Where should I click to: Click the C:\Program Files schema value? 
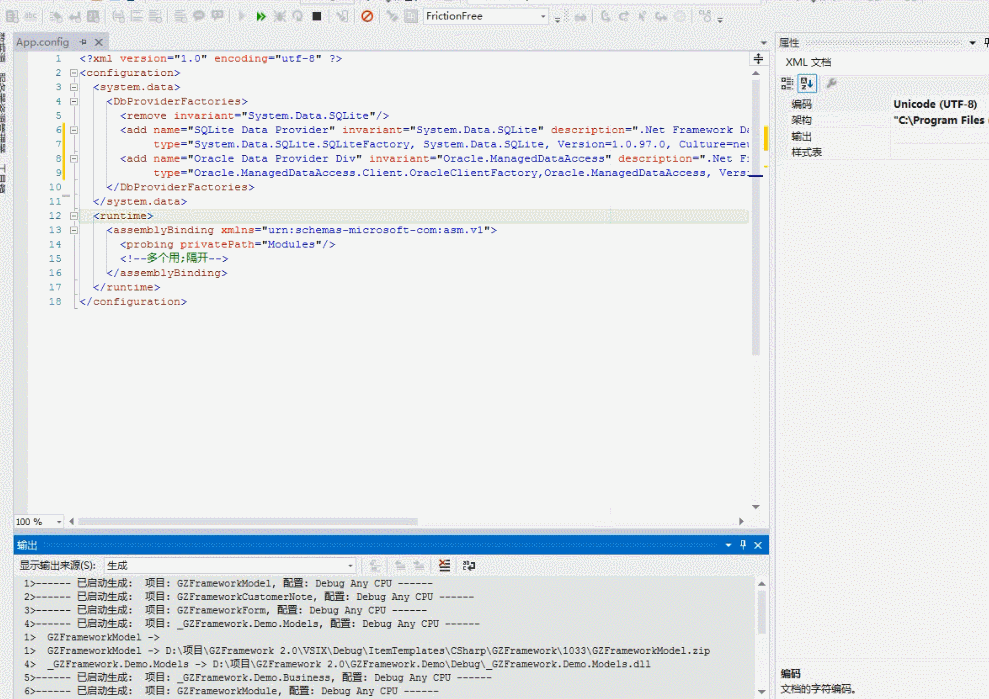click(940, 120)
